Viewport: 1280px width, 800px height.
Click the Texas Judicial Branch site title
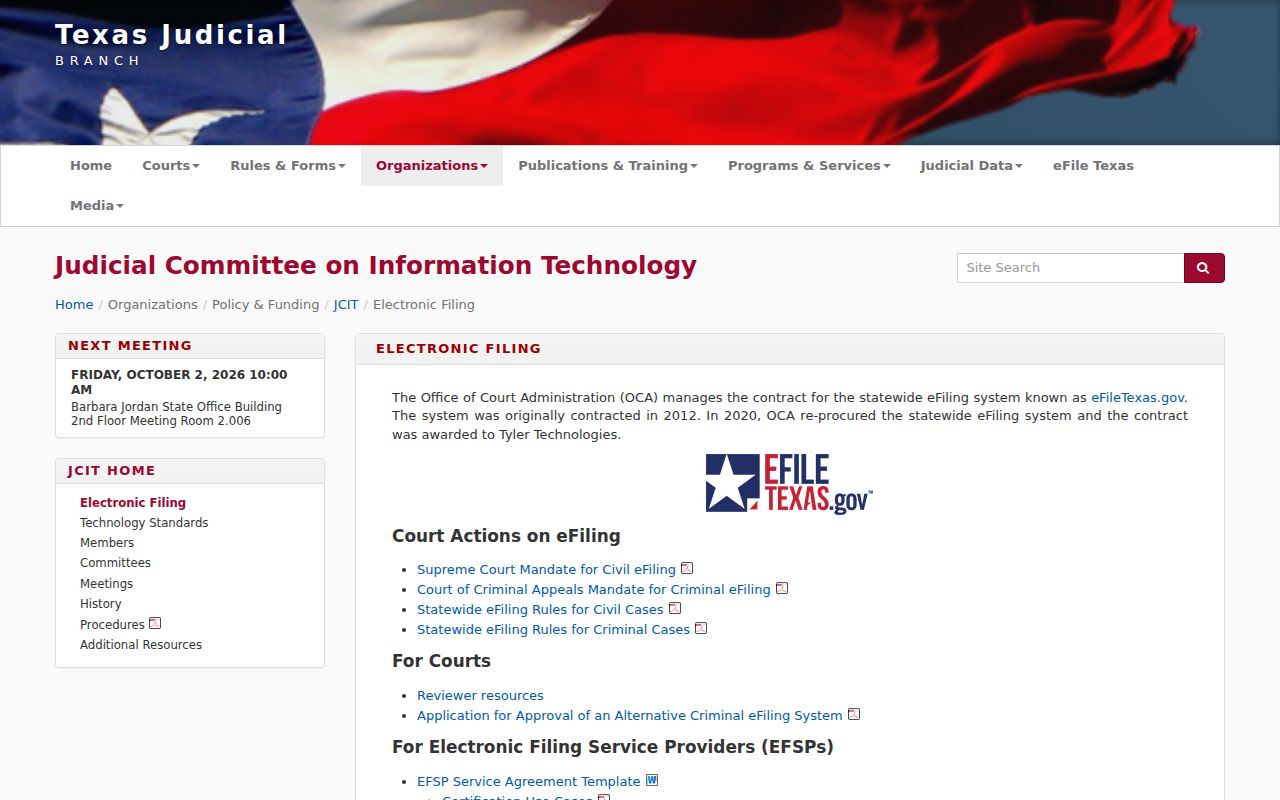171,45
